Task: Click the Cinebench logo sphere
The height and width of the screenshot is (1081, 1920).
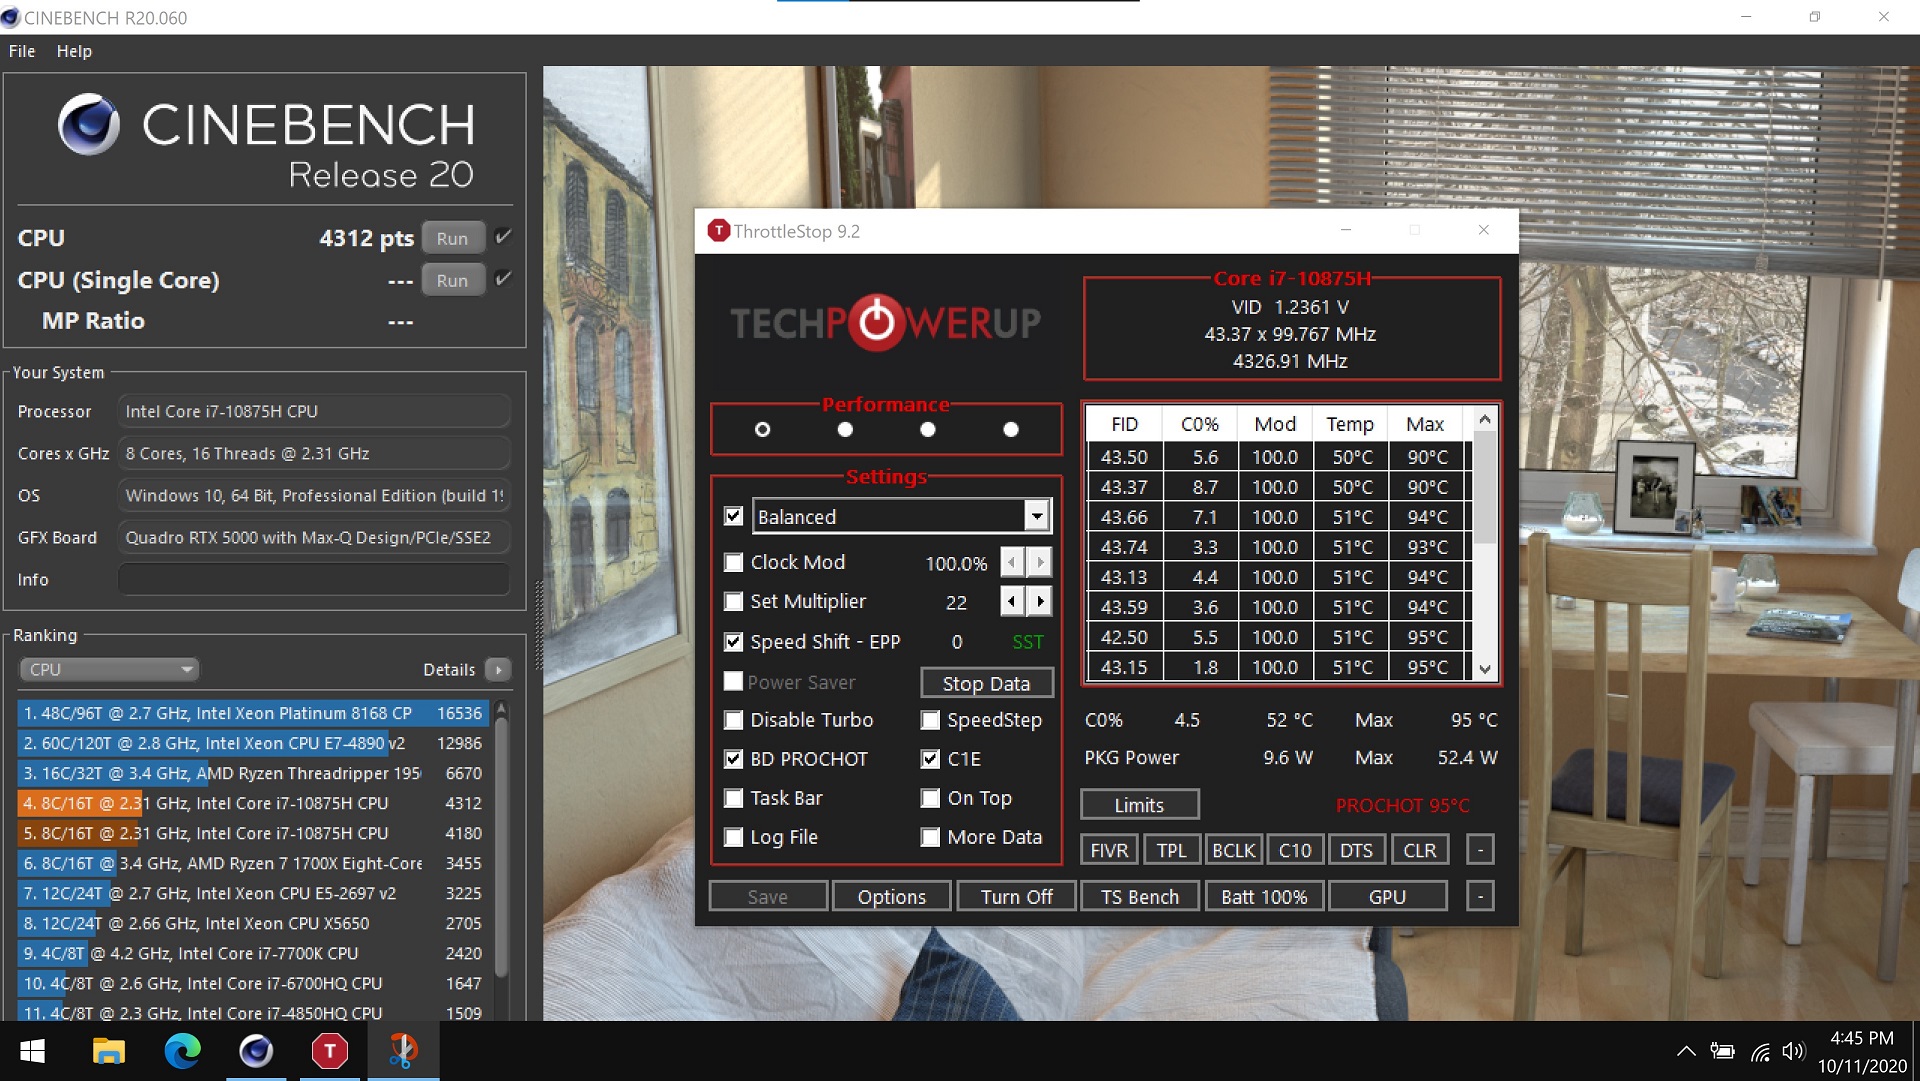Action: [88, 125]
